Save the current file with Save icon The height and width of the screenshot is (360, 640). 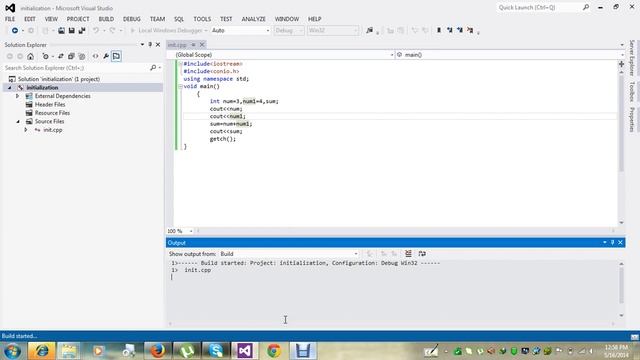click(71, 31)
